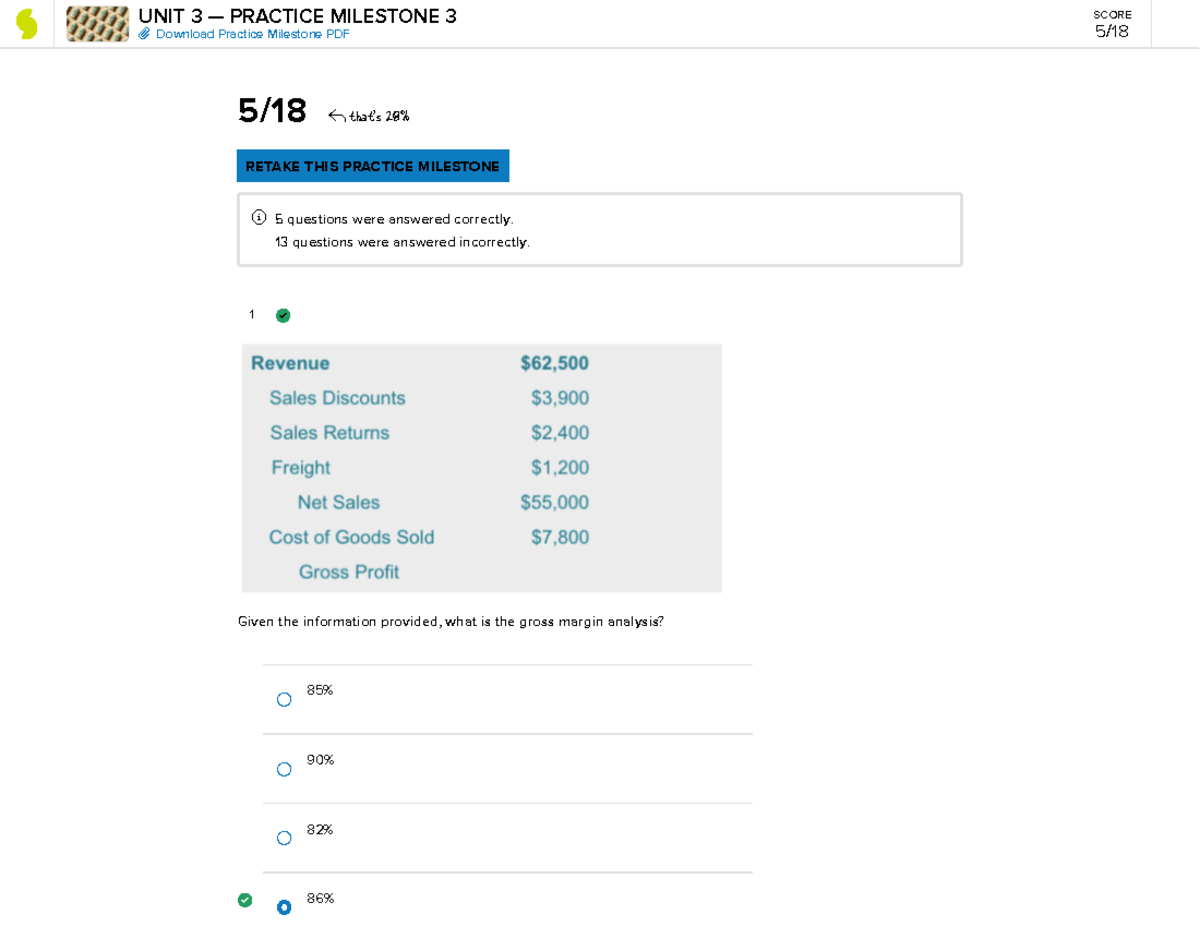Click the Revenue row in the financial table
Image resolution: width=1200 pixels, height=927 pixels.
(x=420, y=363)
